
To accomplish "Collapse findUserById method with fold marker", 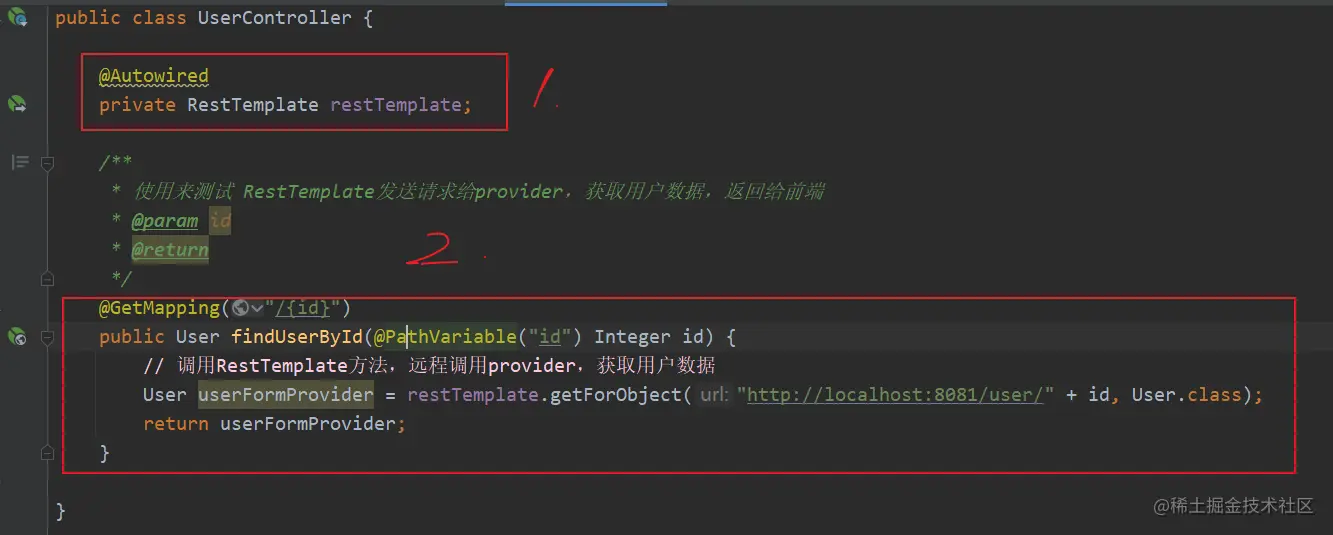I will click(x=47, y=338).
